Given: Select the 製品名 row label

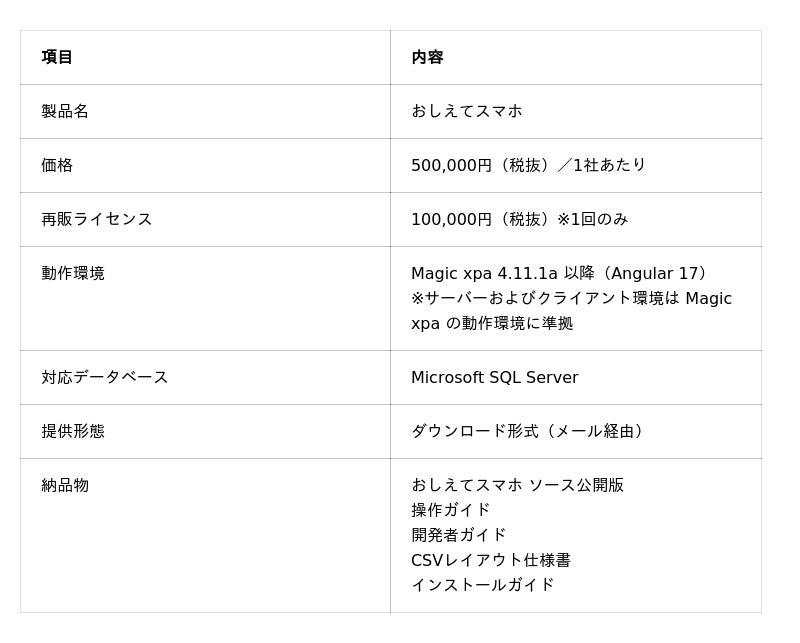Looking at the screenshot, I should pos(65,111).
